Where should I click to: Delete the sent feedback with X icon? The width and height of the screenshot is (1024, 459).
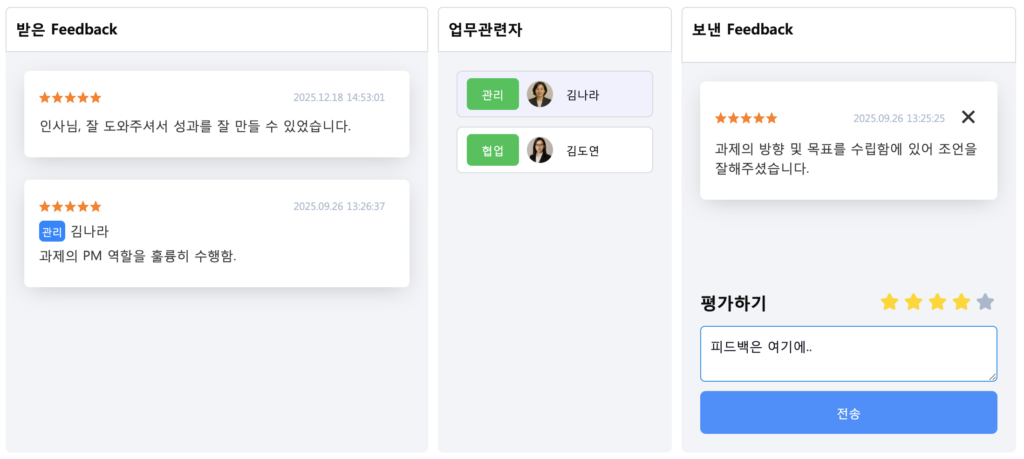[x=968, y=117]
